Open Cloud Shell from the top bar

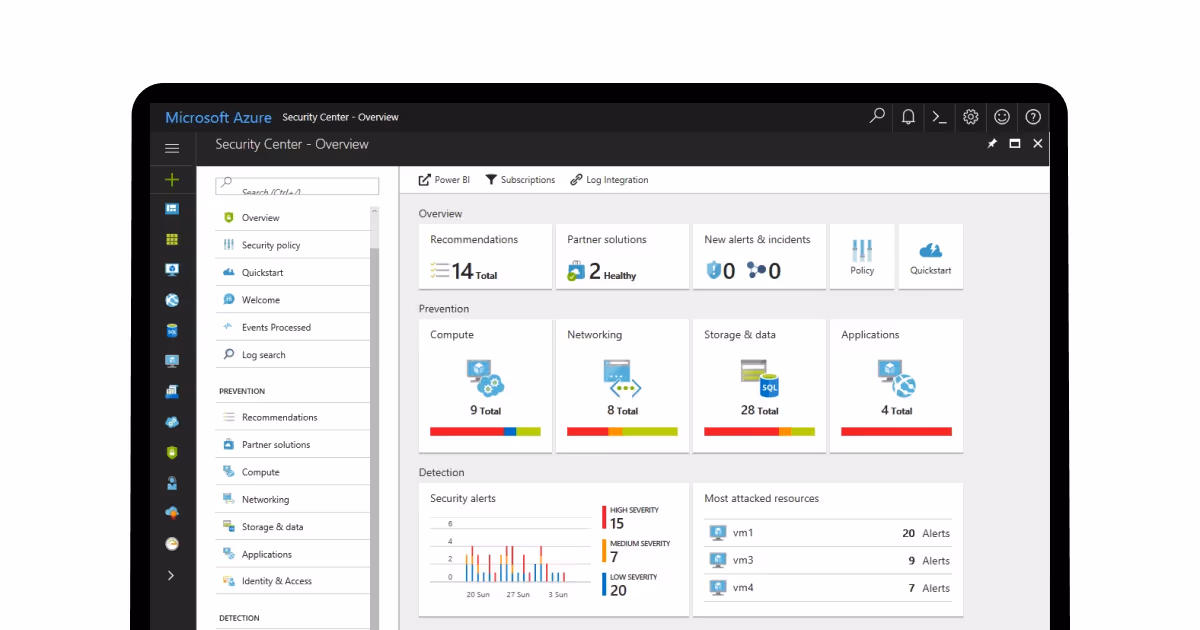939,117
